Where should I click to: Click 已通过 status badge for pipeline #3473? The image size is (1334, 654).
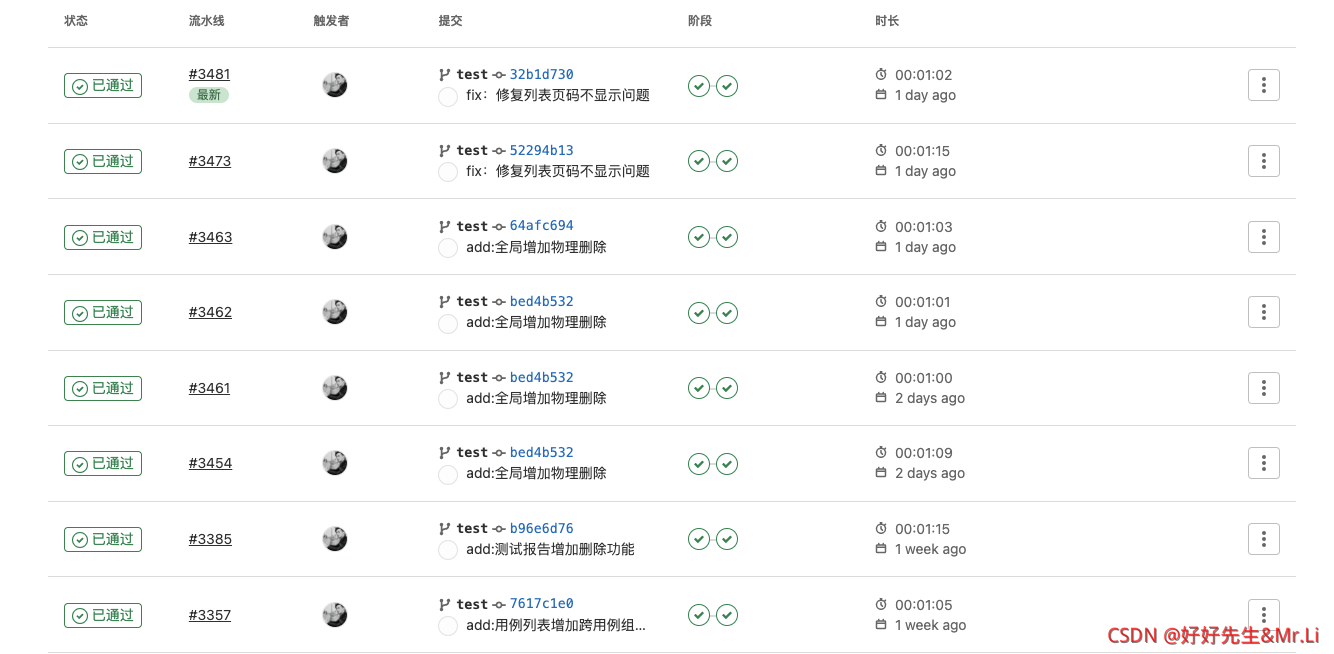103,161
